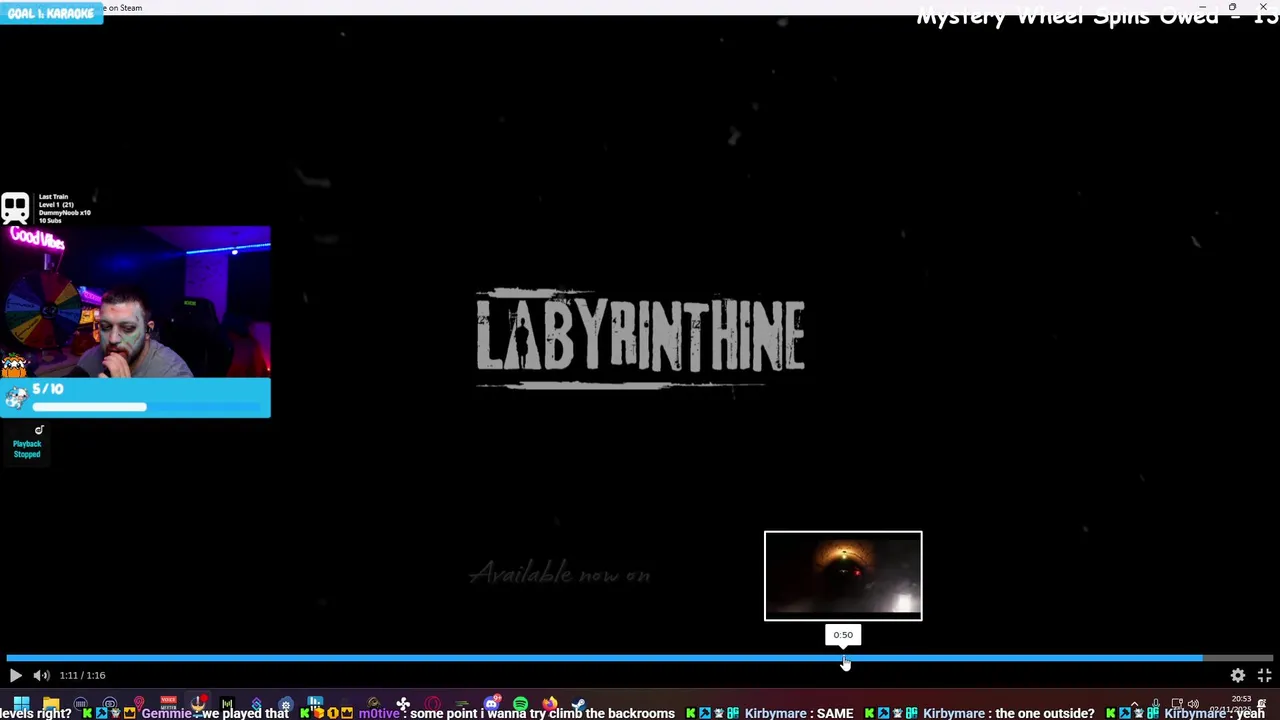
Task: Restore down the video window
Action: (x=1232, y=7)
